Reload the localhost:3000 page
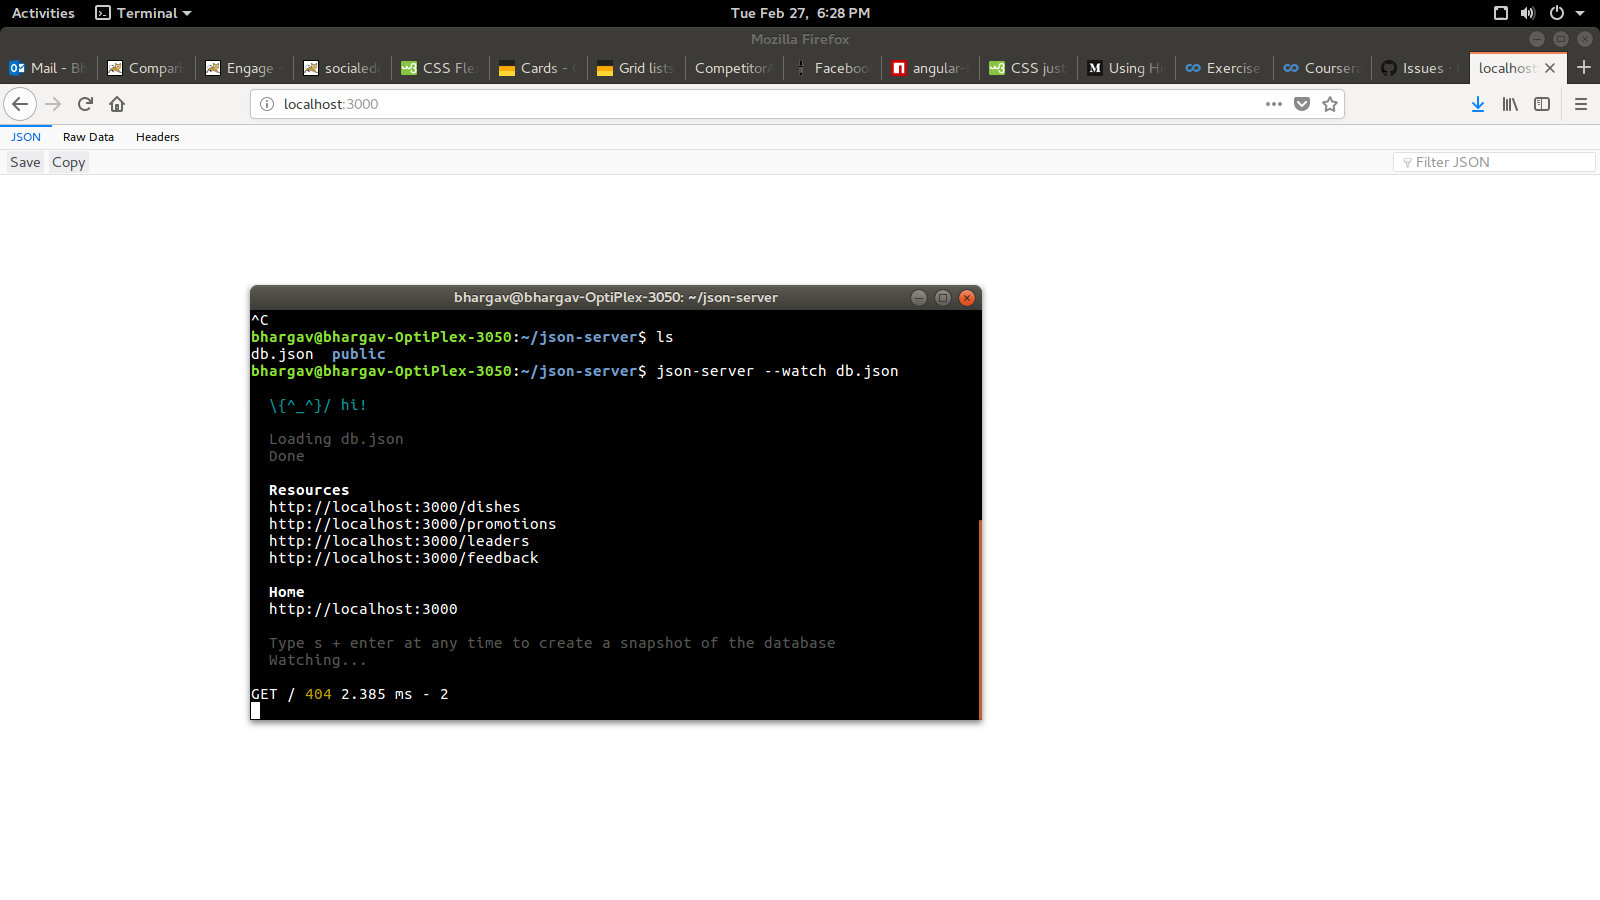Screen dimensions: 1600x900 click(x=85, y=104)
